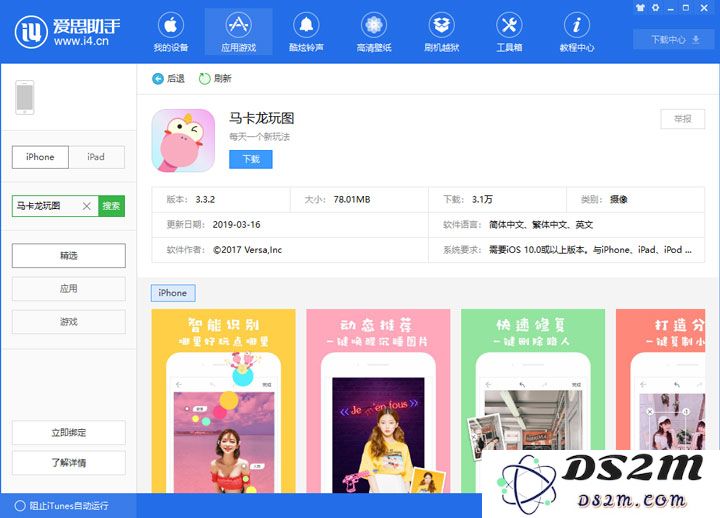Click 马卡龙玩图 app icon
This screenshot has width=720, height=518.
[183, 141]
